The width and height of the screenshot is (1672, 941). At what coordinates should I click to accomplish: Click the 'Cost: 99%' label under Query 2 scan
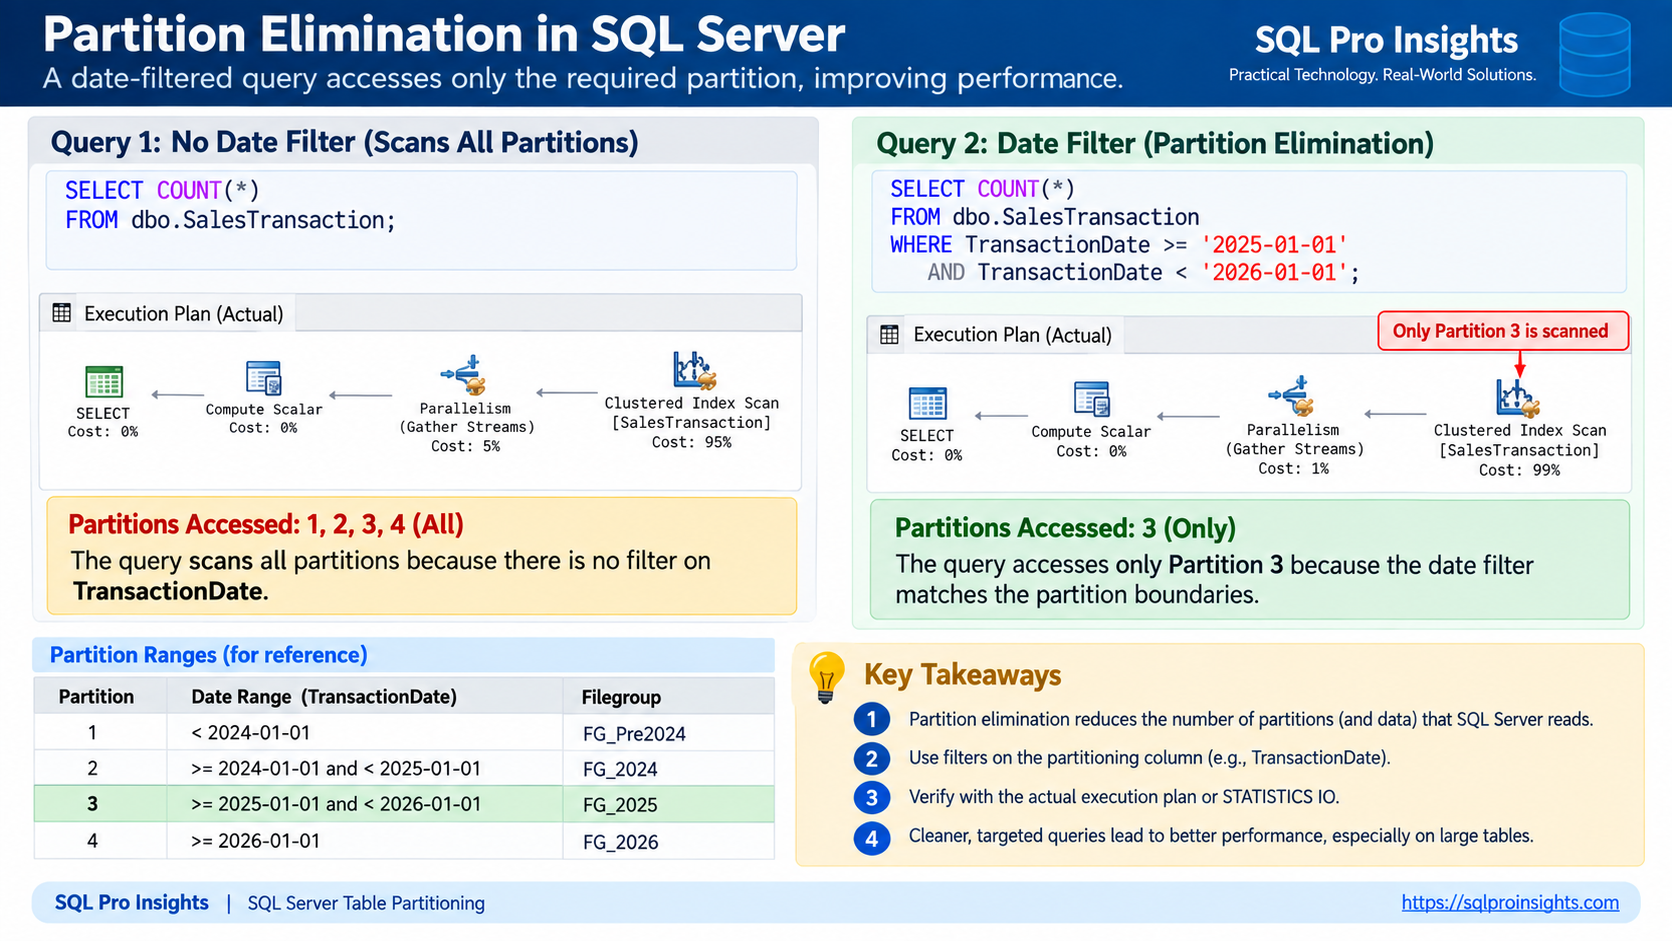coord(1519,470)
